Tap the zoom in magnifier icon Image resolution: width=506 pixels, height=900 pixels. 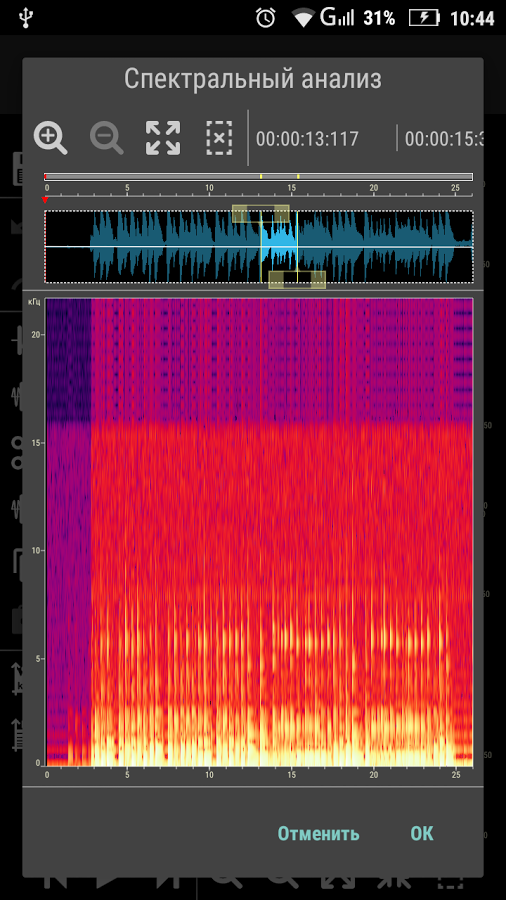tap(50, 138)
